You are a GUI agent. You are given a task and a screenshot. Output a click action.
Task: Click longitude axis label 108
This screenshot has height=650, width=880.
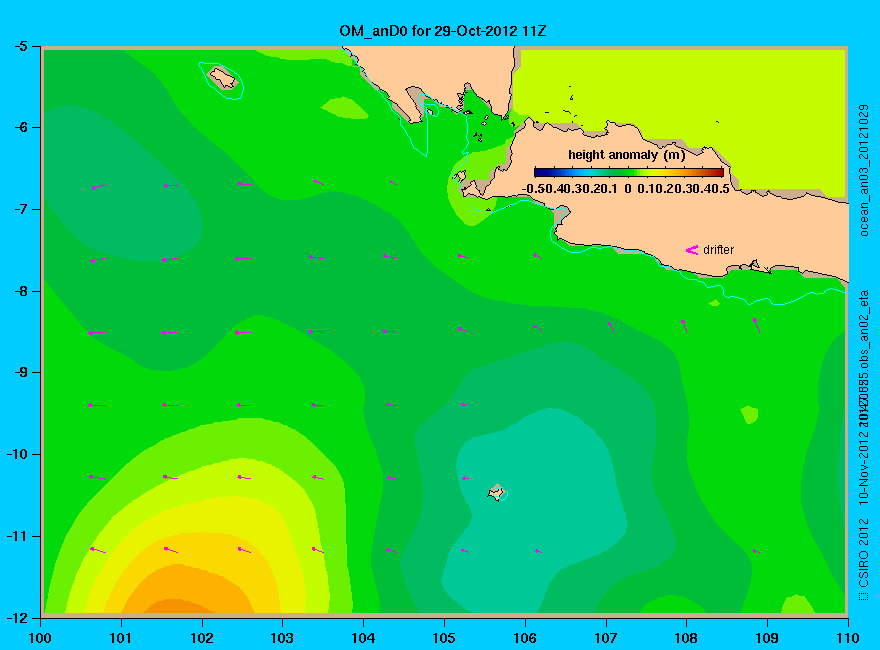click(686, 638)
